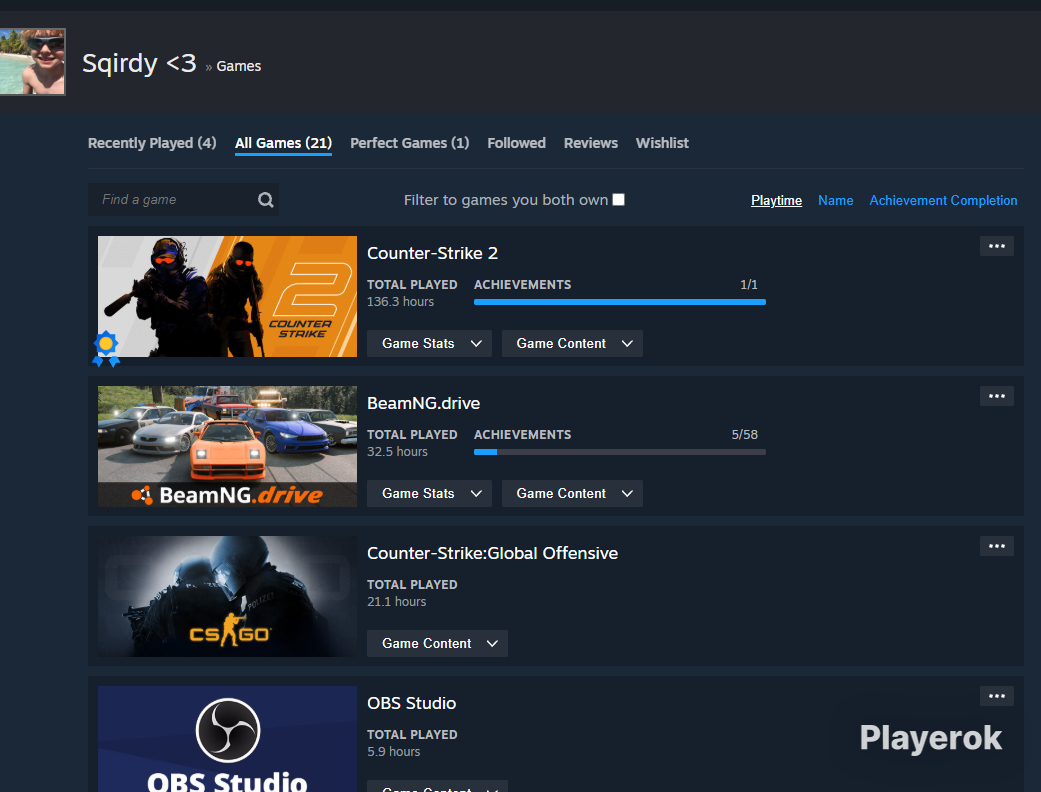The width and height of the screenshot is (1041, 792).
Task: Click the Counter-Strike 2 achievements progress bar
Action: [x=619, y=302]
